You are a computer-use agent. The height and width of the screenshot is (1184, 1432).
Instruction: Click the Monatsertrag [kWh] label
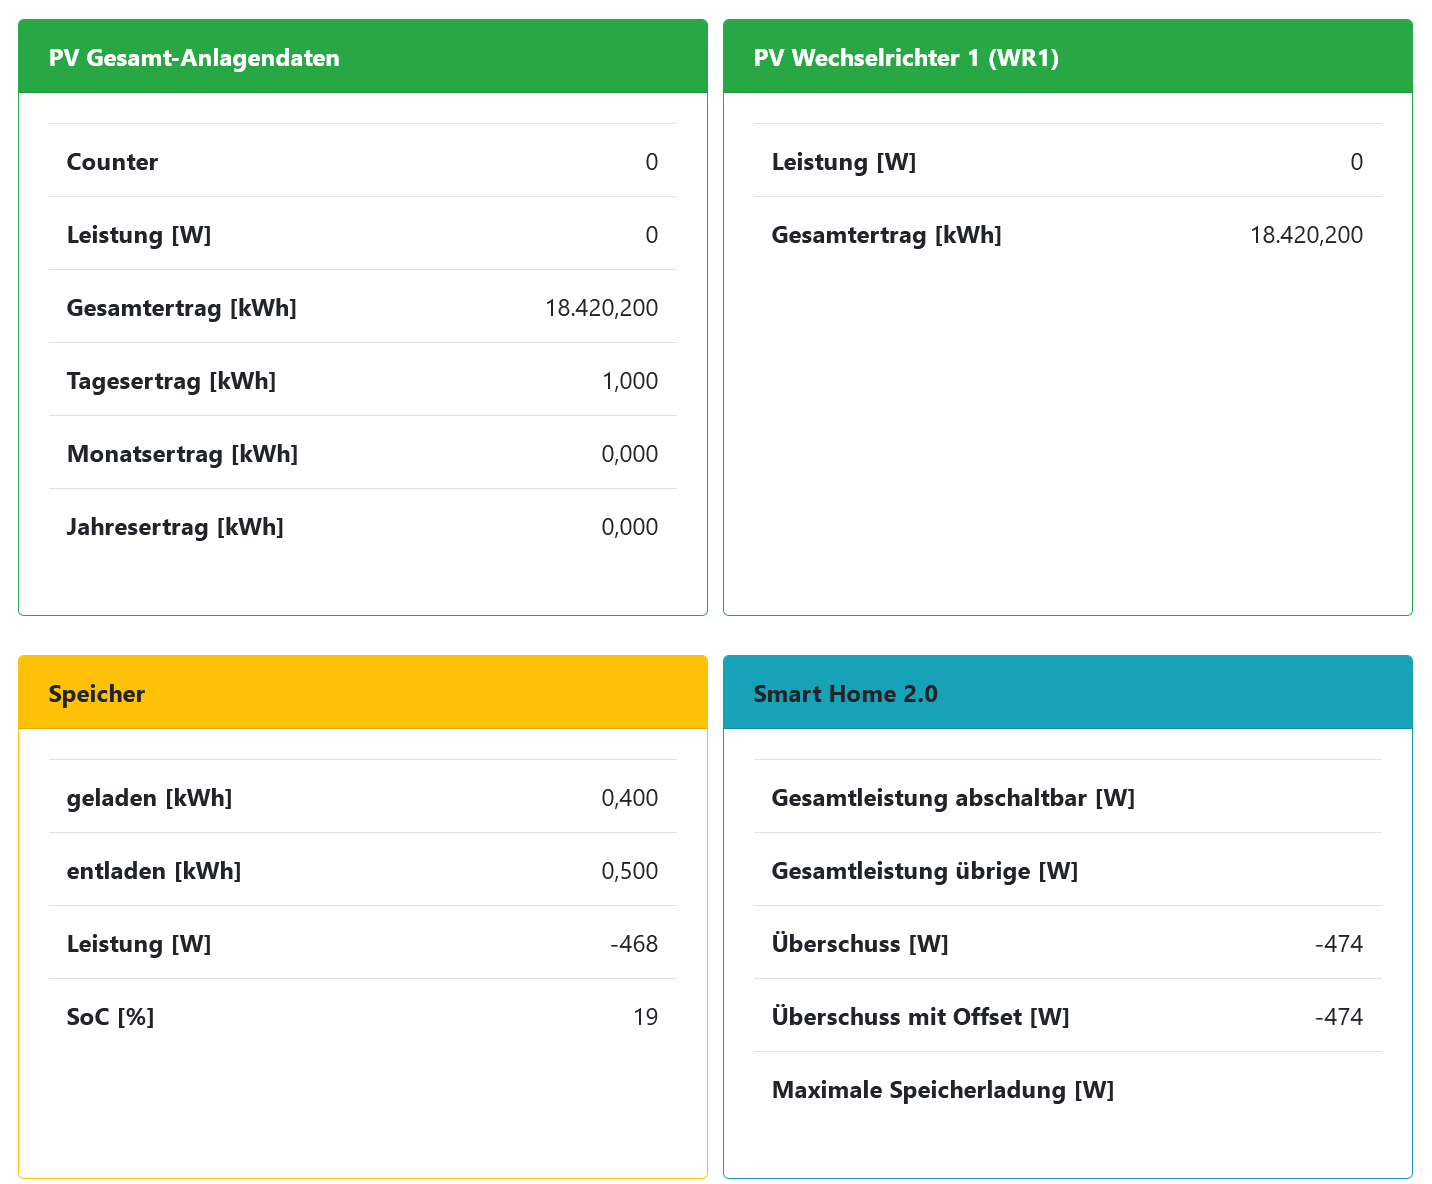(182, 454)
